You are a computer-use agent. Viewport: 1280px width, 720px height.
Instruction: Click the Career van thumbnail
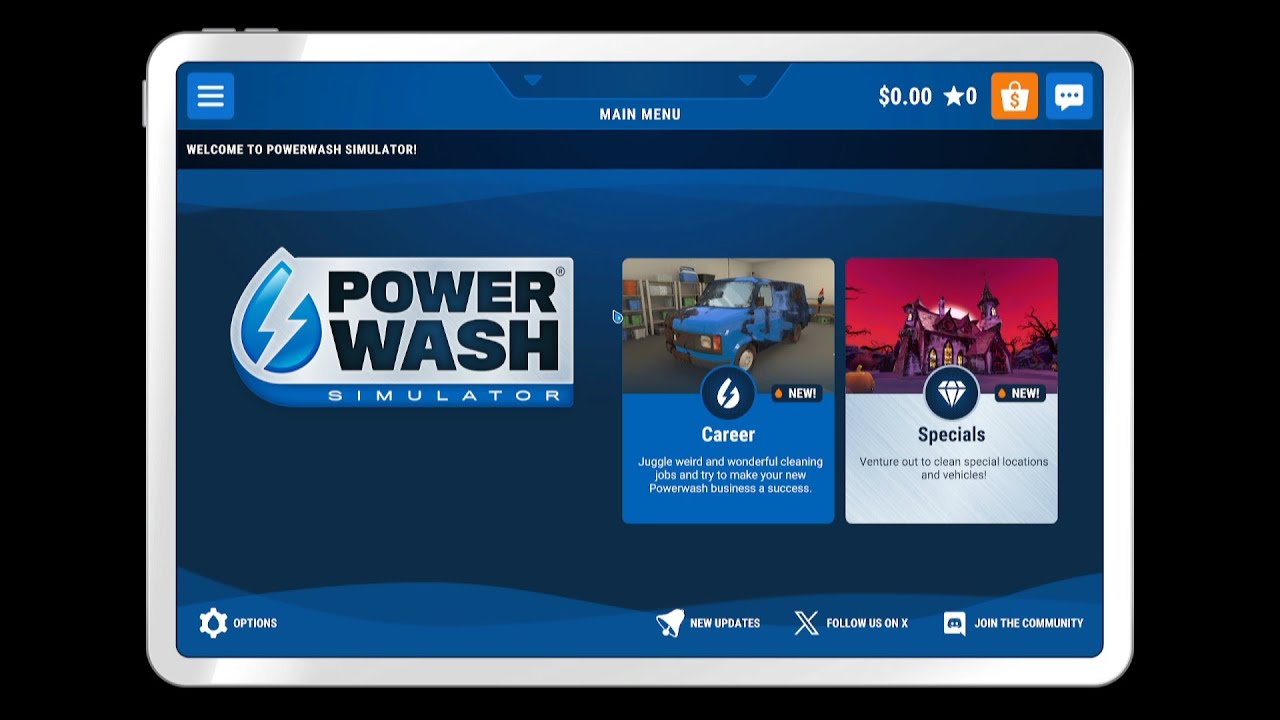pyautogui.click(x=728, y=325)
